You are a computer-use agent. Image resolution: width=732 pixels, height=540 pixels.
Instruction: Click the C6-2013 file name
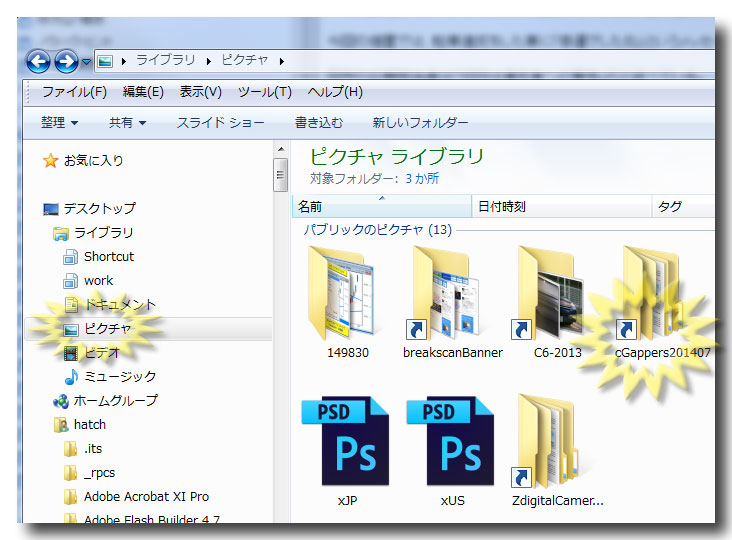558,353
